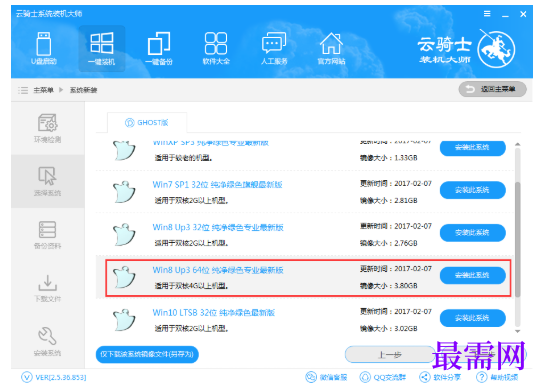Click 镜像大小: 2.81GB text
Image resolution: width=544 pixels, height=387 pixels.
tap(389, 201)
